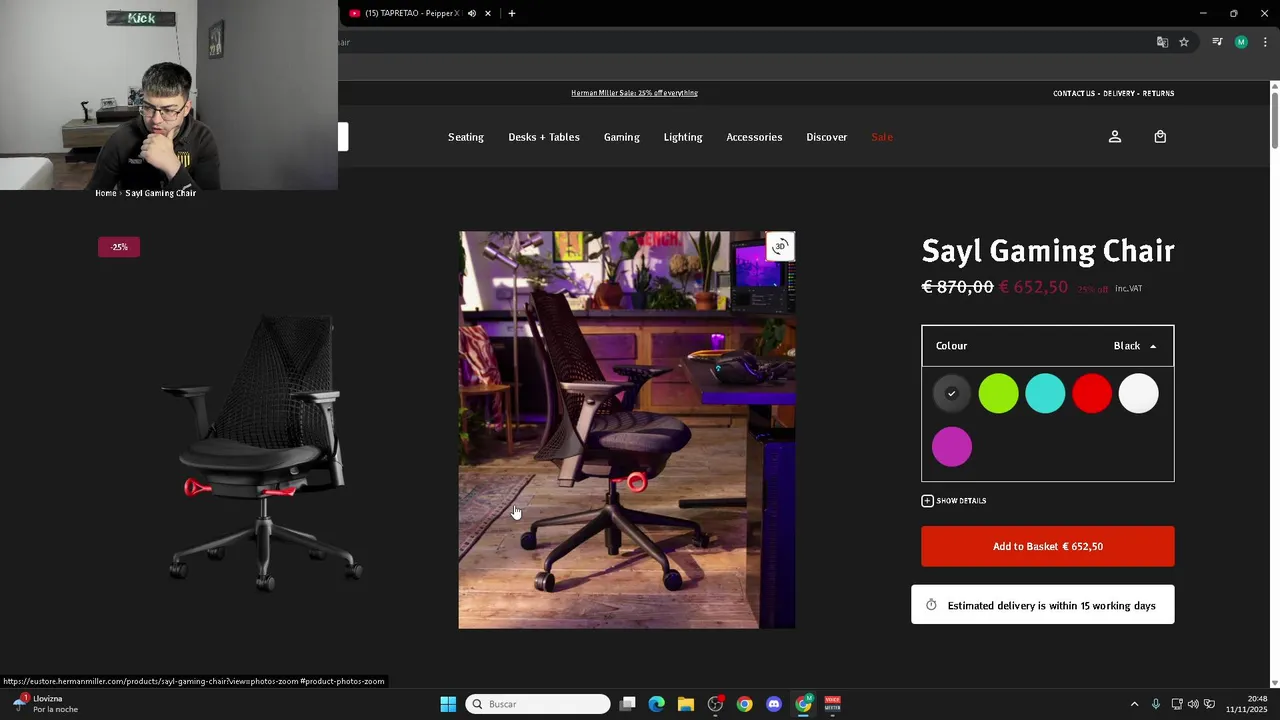Open the media control icon in Chrome toolbar
The height and width of the screenshot is (720, 1280).
pos(1217,42)
